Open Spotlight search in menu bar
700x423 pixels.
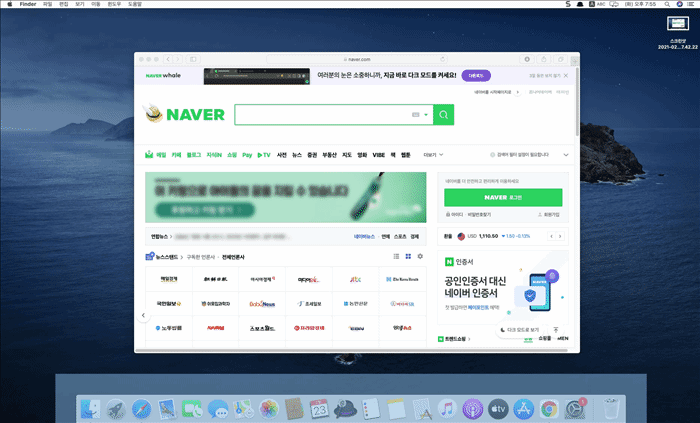(667, 4)
